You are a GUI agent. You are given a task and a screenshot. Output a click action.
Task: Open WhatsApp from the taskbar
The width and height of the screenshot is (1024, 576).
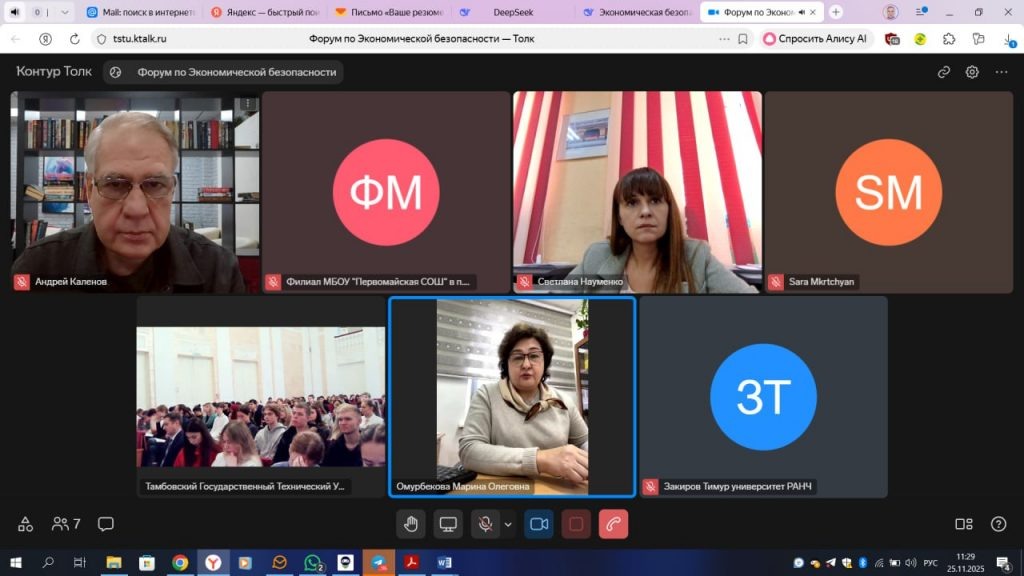(313, 562)
